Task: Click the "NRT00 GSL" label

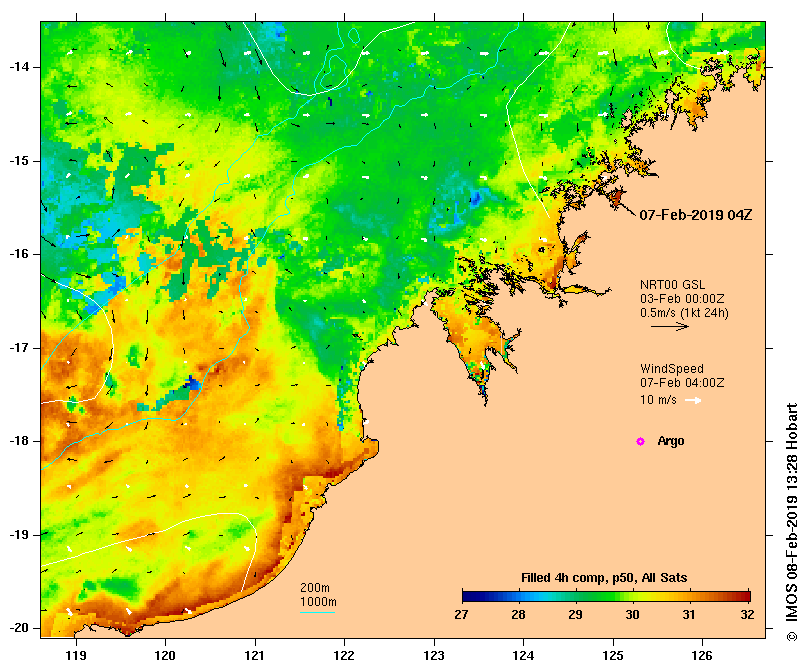Action: pyautogui.click(x=672, y=285)
